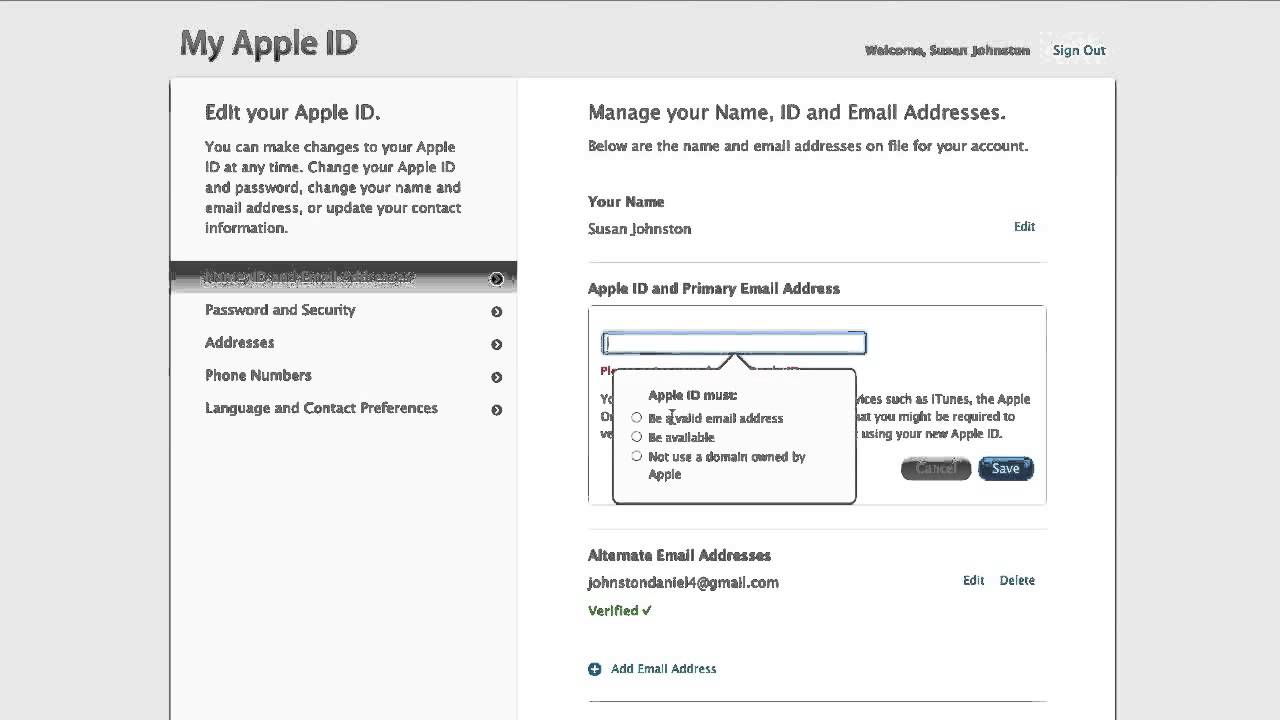Image resolution: width=1280 pixels, height=720 pixels.
Task: Save the new Apple ID
Action: click(1005, 468)
